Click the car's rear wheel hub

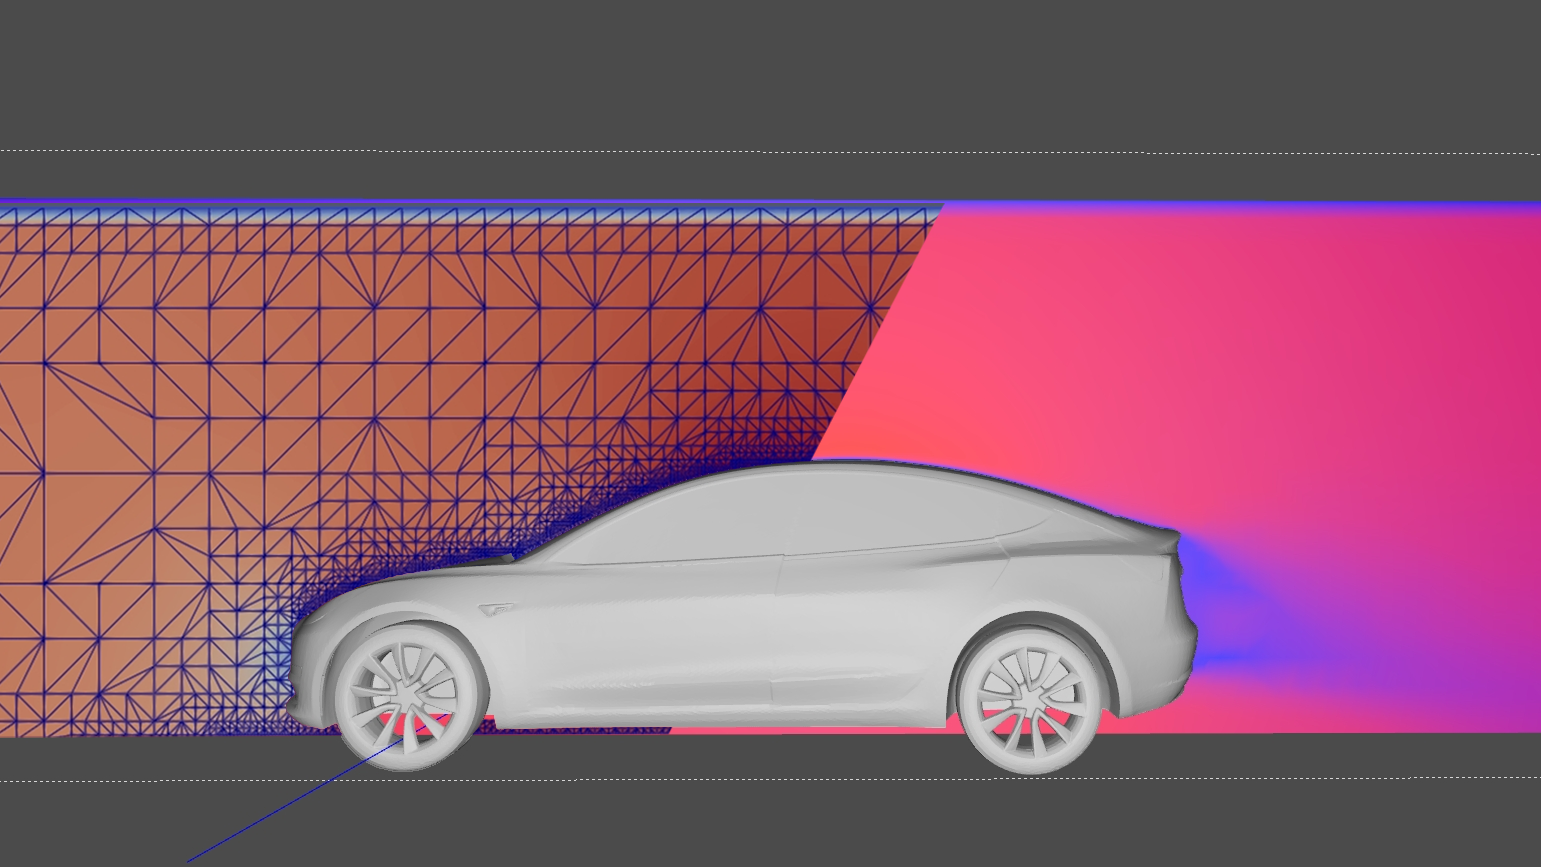point(1030,697)
